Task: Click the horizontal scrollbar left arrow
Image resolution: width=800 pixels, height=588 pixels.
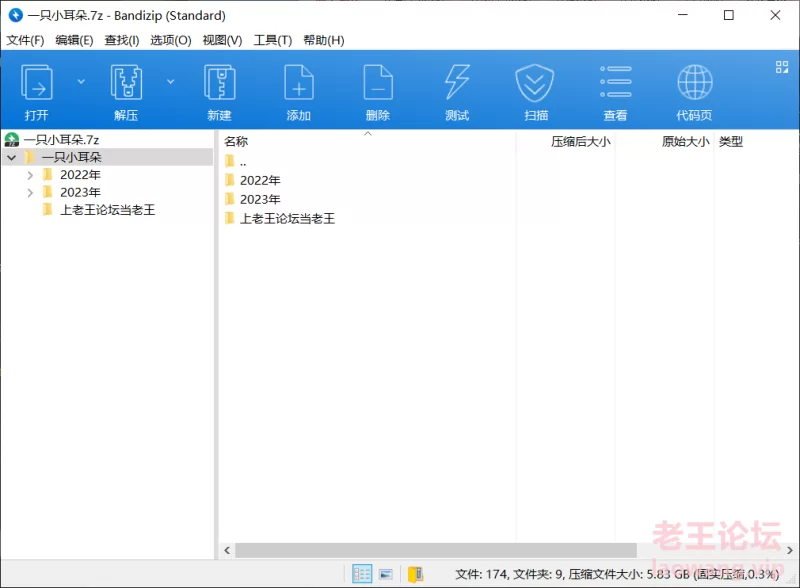Action: click(227, 550)
